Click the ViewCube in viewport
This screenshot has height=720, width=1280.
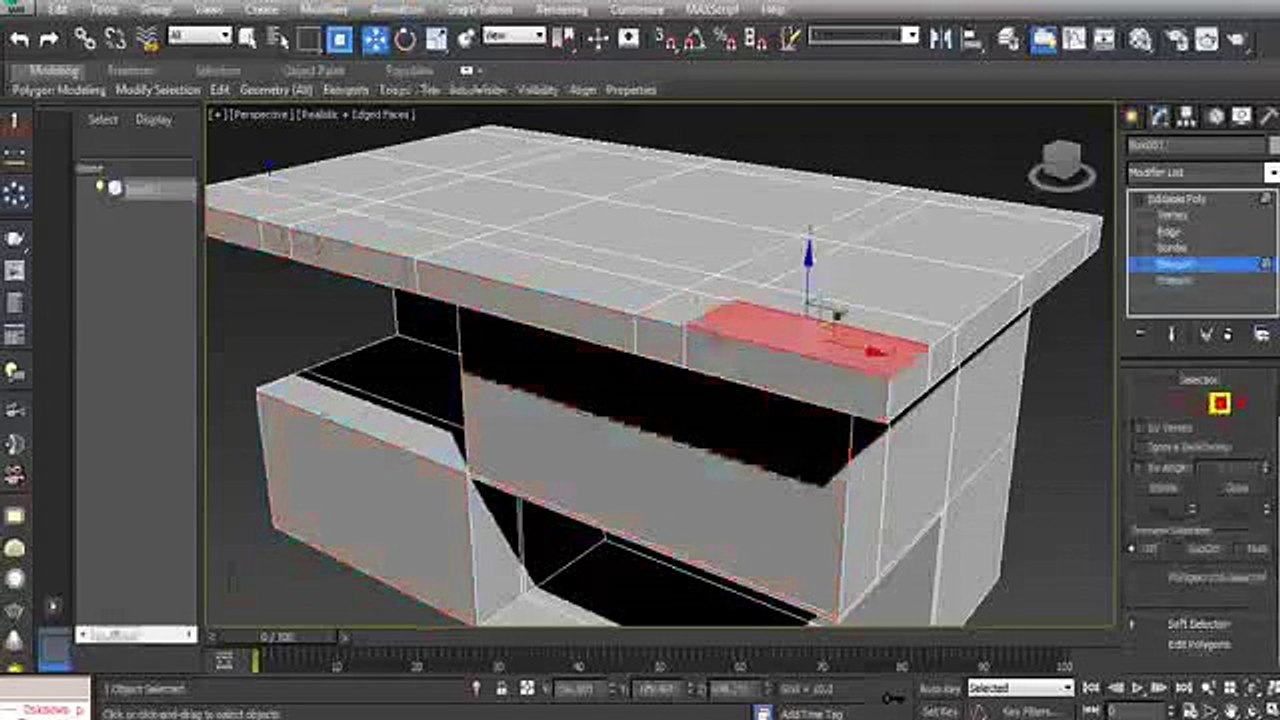coord(1061,166)
